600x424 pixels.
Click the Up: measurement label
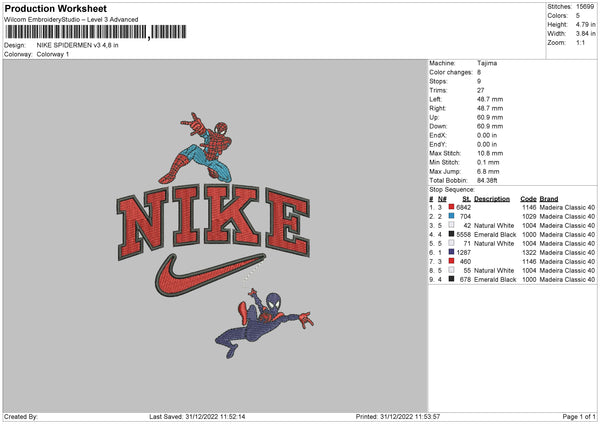pos(434,117)
